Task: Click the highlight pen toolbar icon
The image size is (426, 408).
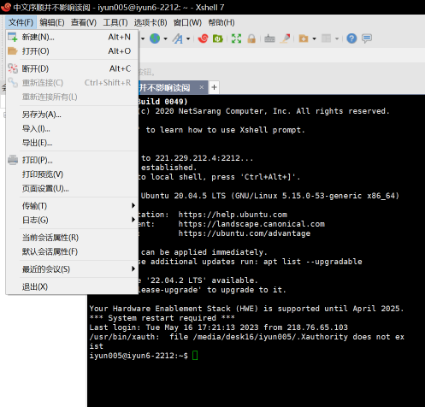Action: click(x=285, y=38)
